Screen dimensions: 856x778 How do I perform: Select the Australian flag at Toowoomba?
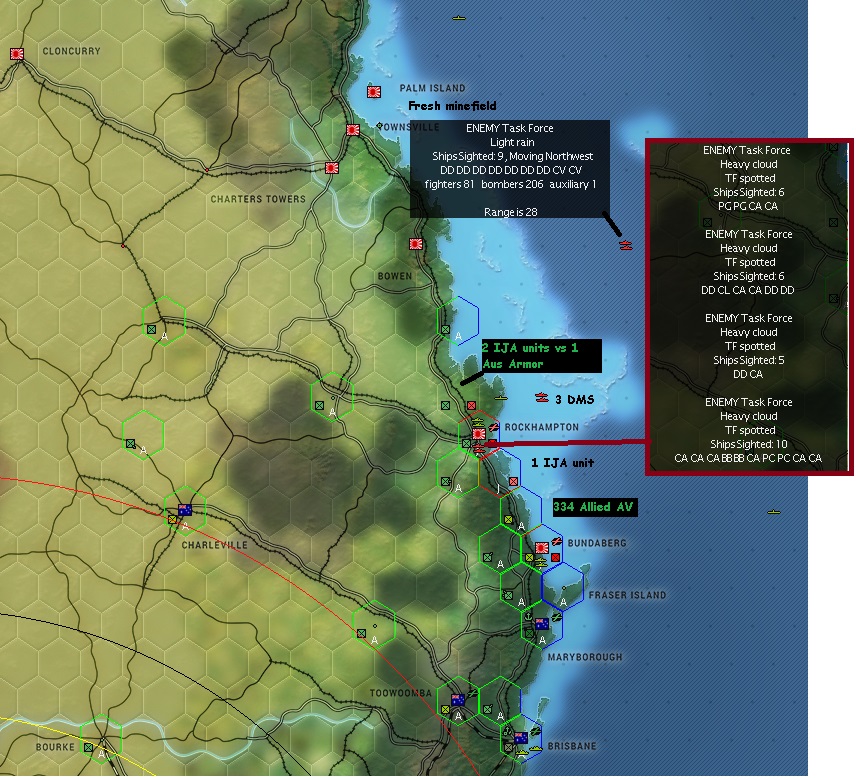[458, 700]
